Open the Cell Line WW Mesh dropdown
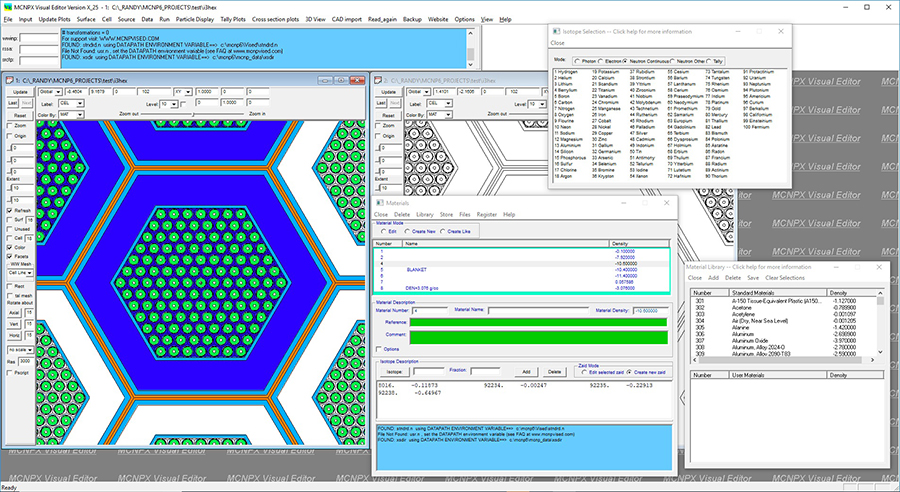The height and width of the screenshot is (492, 900). pyautogui.click(x=29, y=273)
